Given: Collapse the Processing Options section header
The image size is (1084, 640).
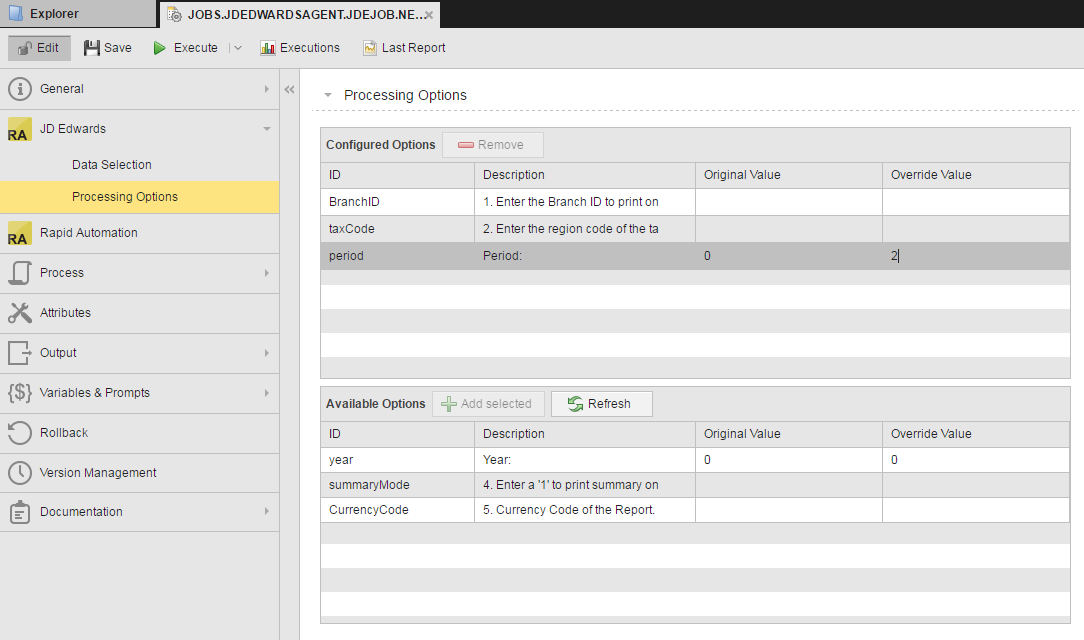Looking at the screenshot, I should pyautogui.click(x=328, y=96).
